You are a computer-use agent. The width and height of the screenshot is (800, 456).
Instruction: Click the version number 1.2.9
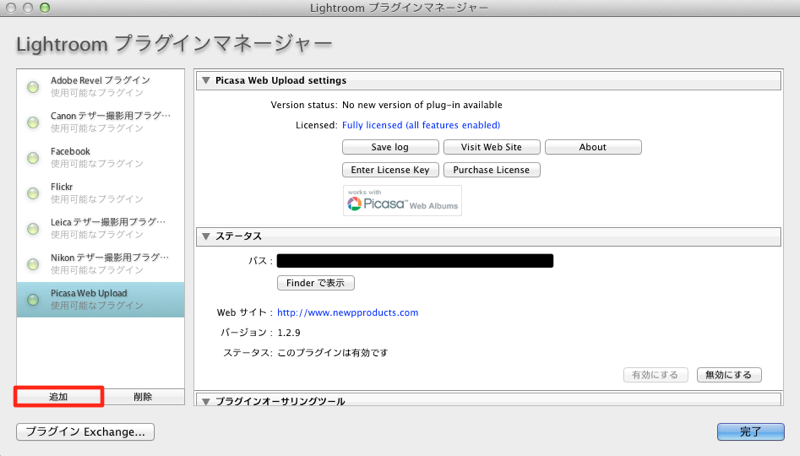point(289,333)
